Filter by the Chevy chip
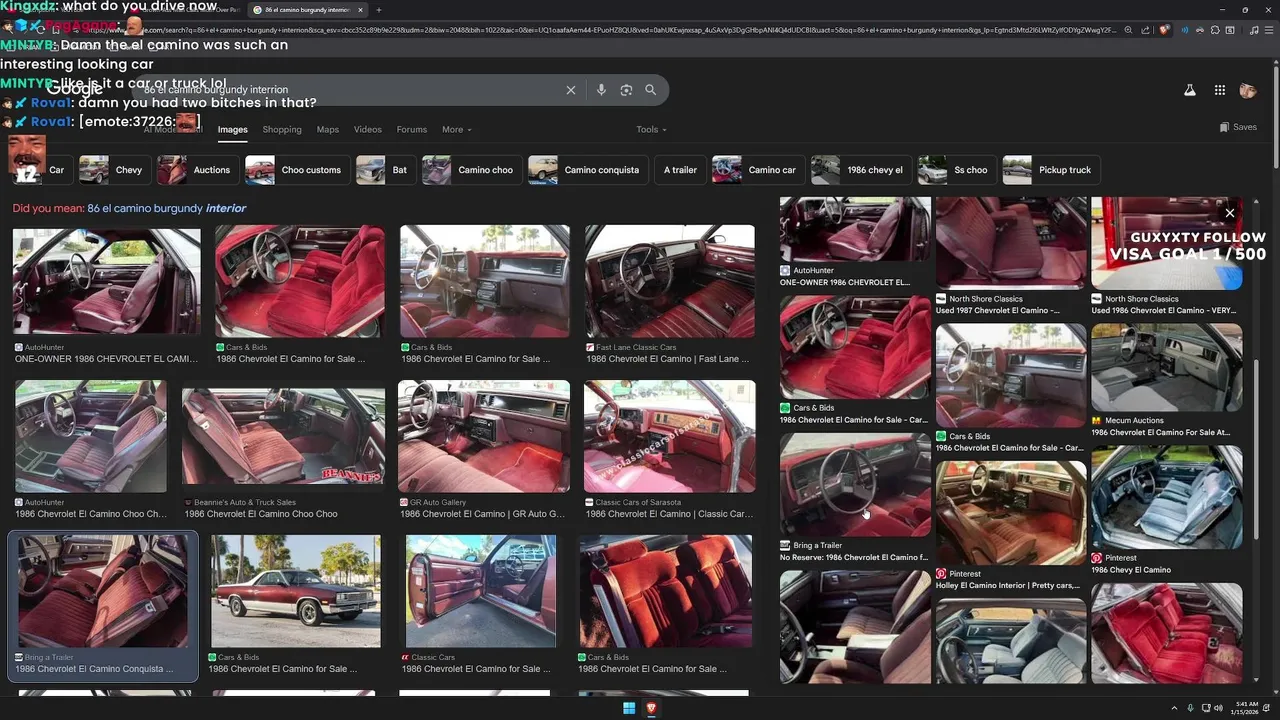1280x720 pixels. pos(113,170)
